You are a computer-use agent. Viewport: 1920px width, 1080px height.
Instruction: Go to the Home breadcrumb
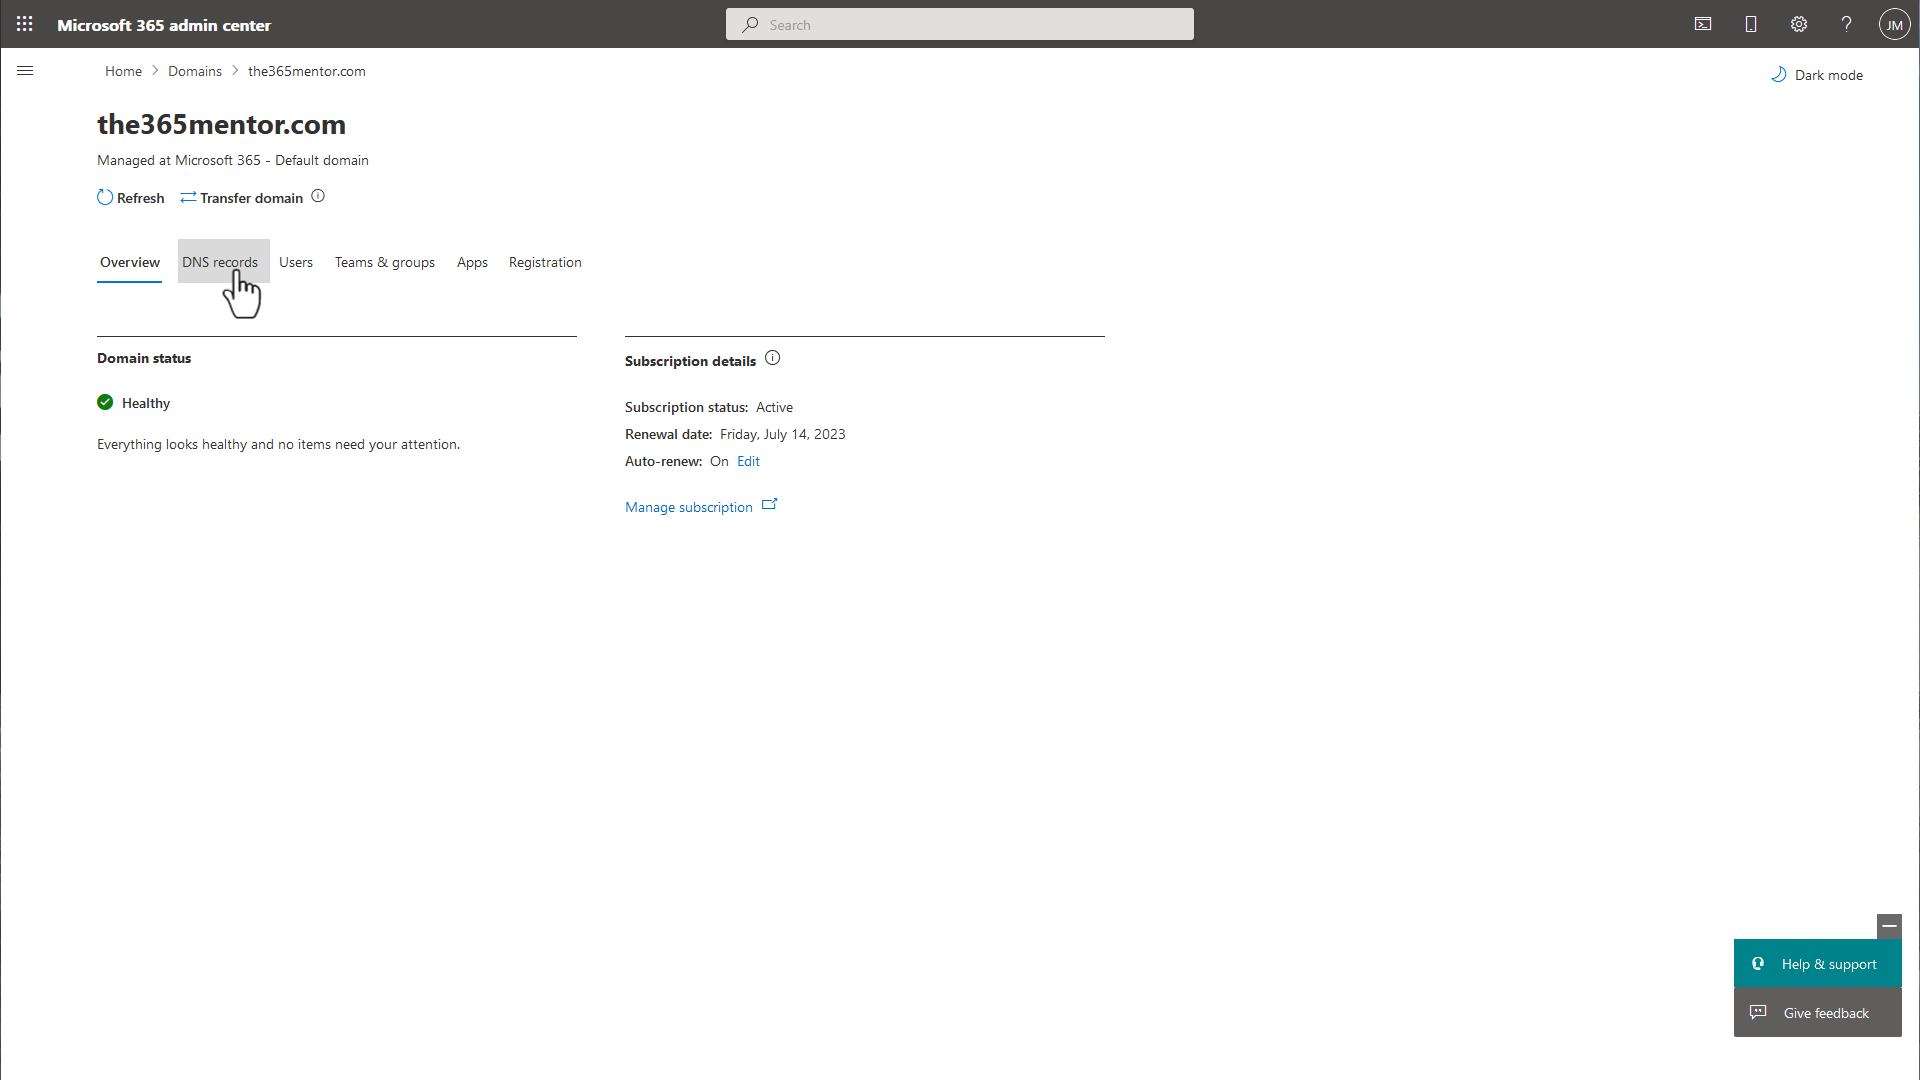[x=123, y=71]
